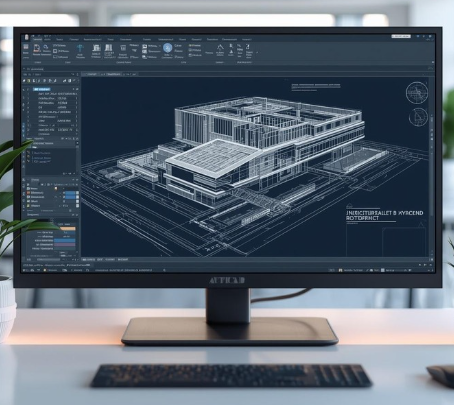Viewport: 454px width, 405px height.
Task: Select the highlighted blue row in the left list
Action: click(x=42, y=89)
